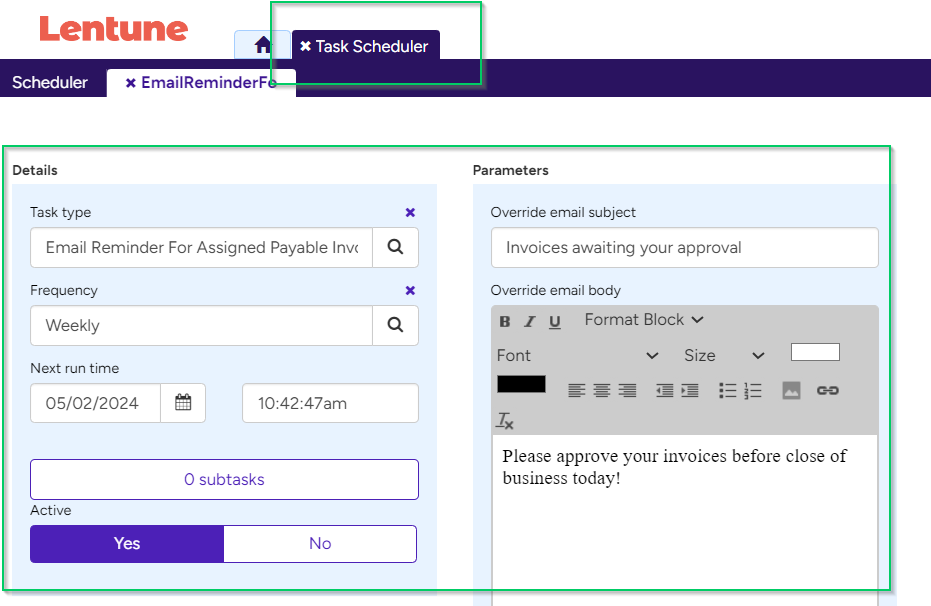
Task: Toggle underline formatting in email body
Action: (555, 322)
